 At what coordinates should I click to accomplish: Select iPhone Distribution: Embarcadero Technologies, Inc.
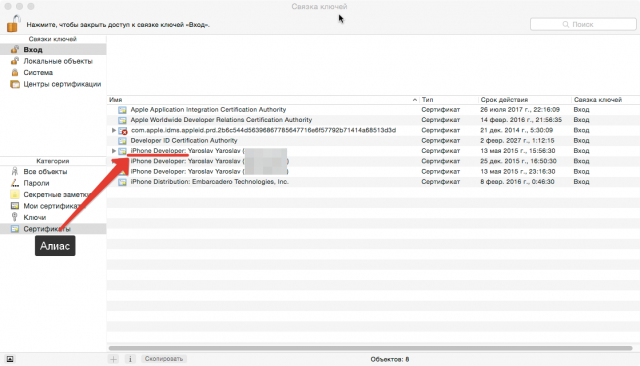(x=373, y=182)
